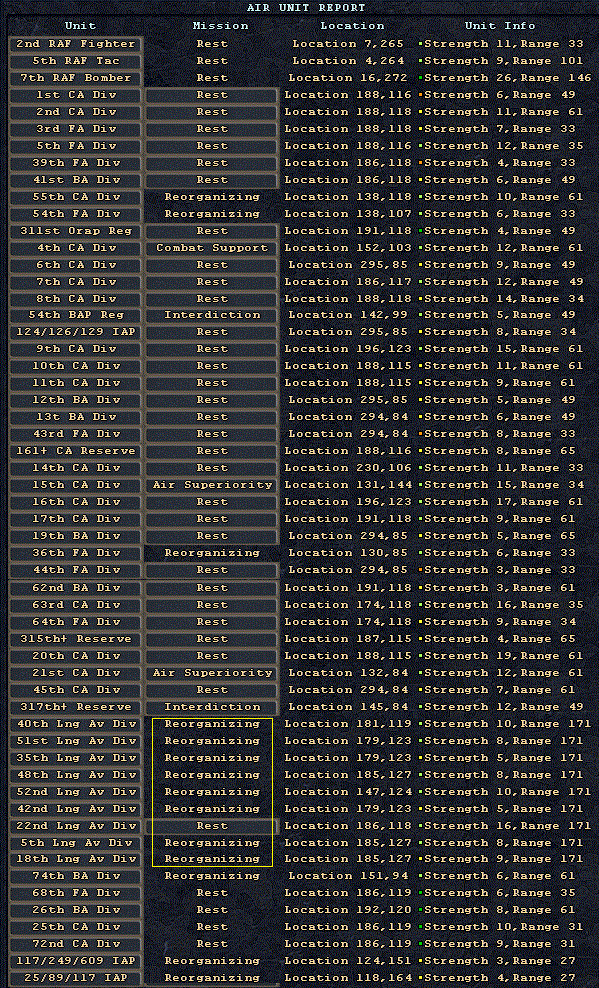Viewport: 599px width, 988px height.
Task: Select the 315th† Reserve unit
Action: click(76, 639)
